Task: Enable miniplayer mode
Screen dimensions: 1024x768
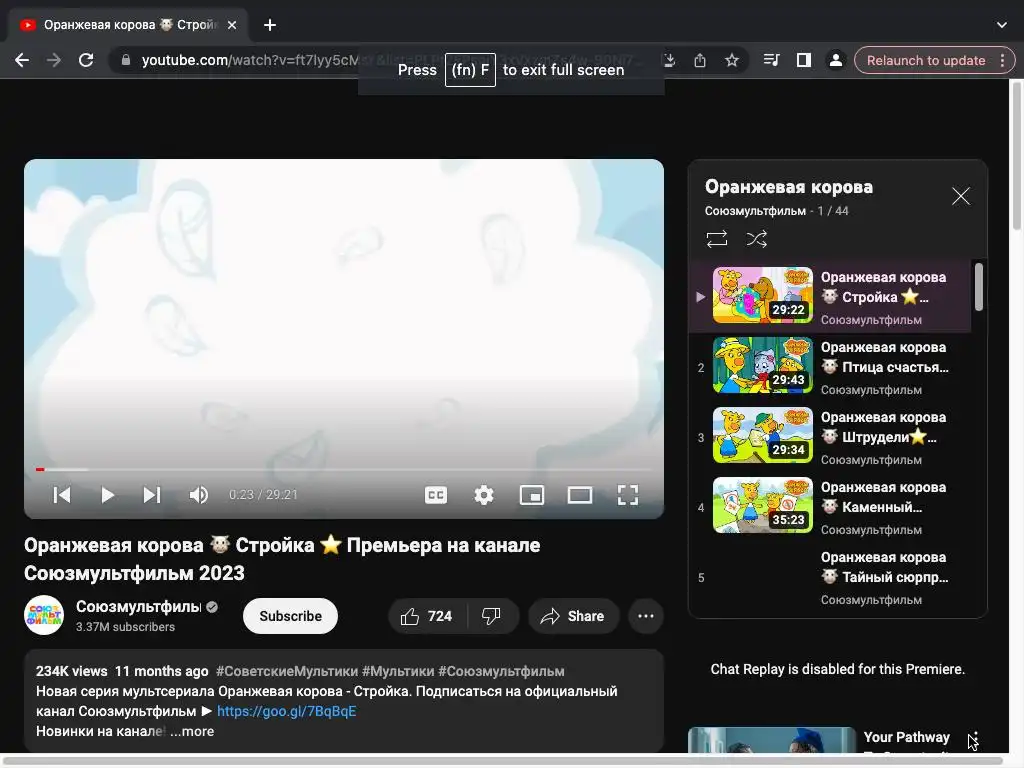Action: [x=532, y=495]
